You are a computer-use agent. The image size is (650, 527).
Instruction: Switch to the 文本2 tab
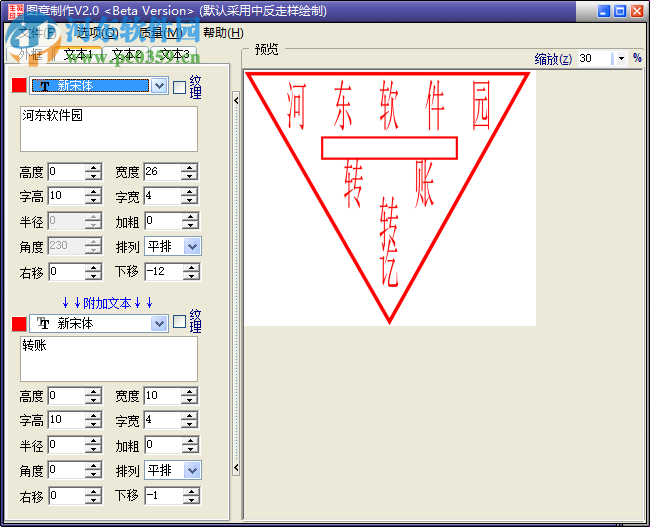[x=126, y=54]
